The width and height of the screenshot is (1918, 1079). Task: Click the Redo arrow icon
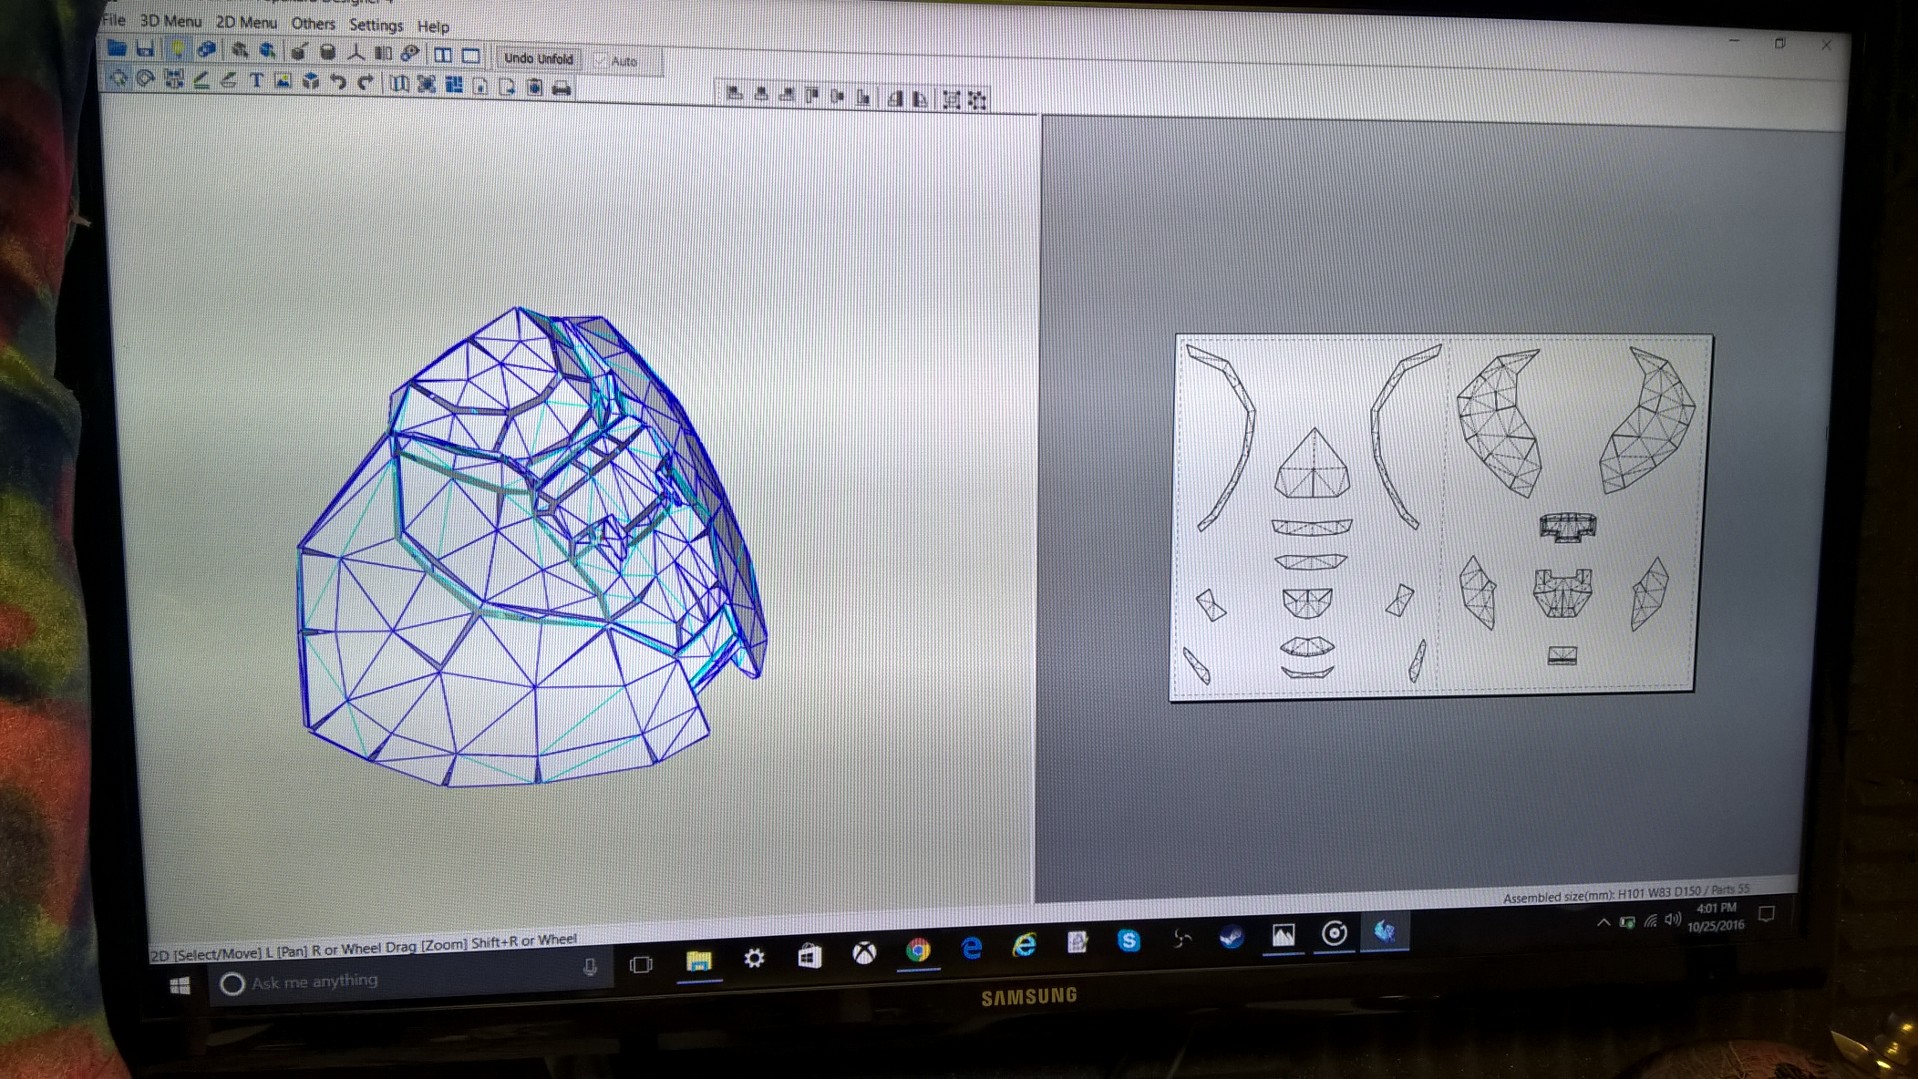tap(365, 83)
